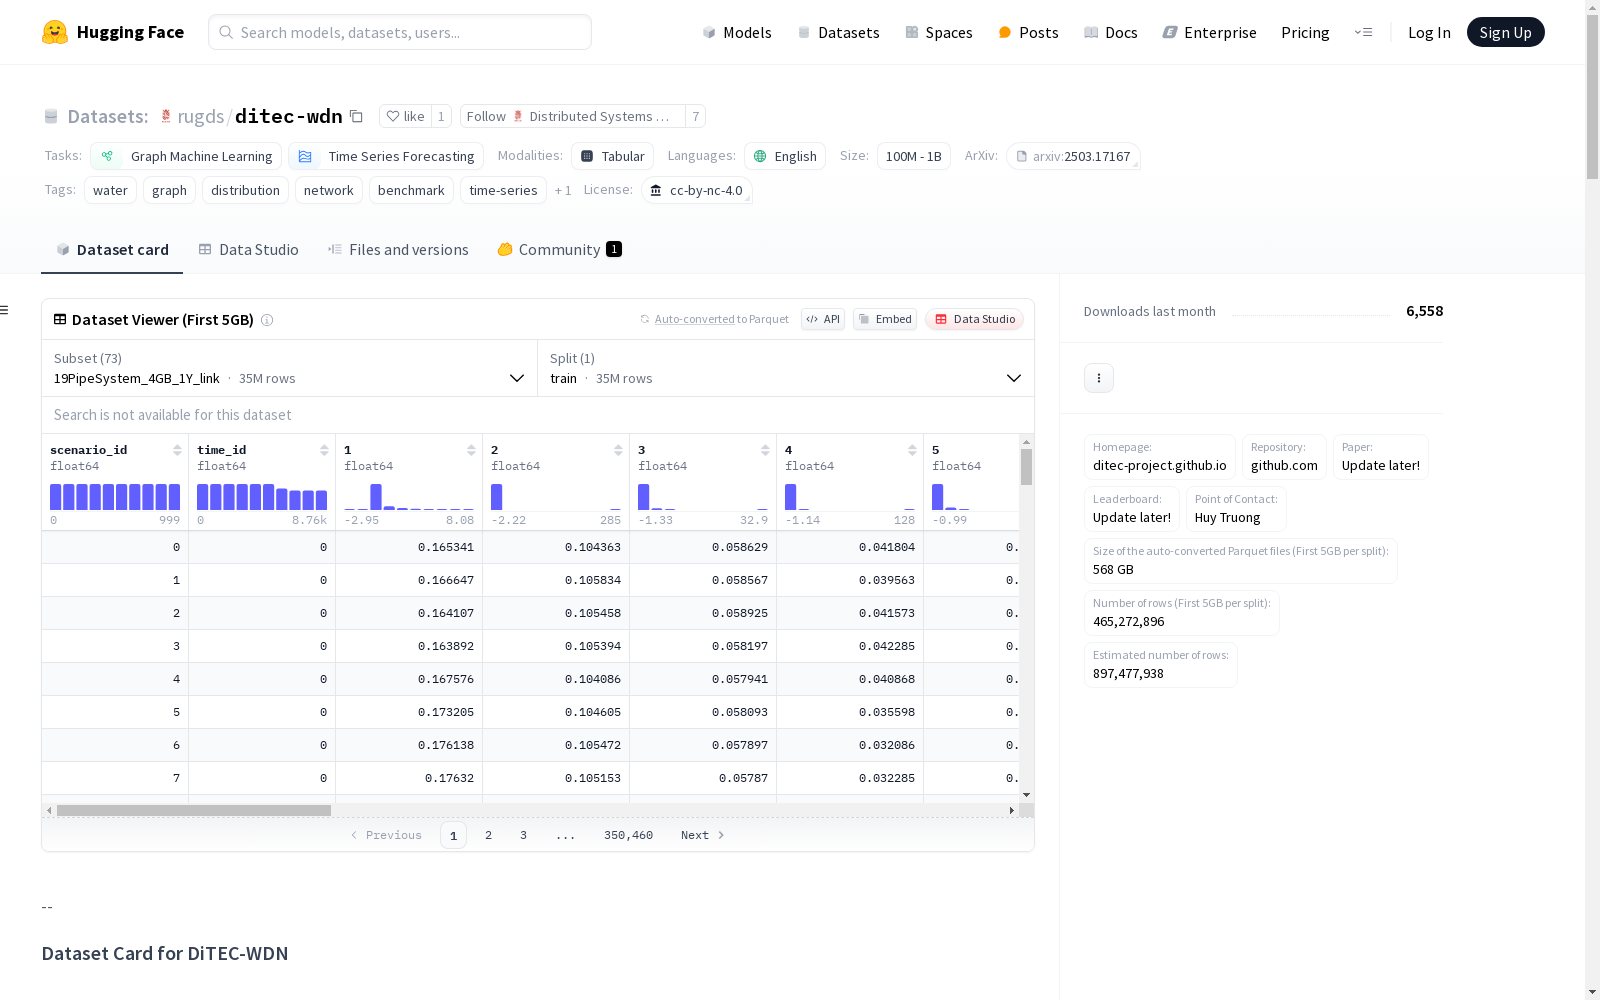
Task: Open the like count of 1
Action: [x=441, y=116]
